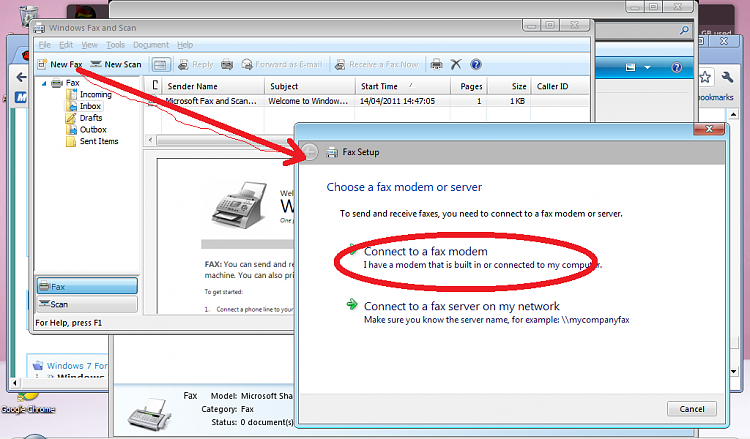Screen dimensions: 750x439
Task: Click the Print icon in the toolbar
Action: point(436,64)
